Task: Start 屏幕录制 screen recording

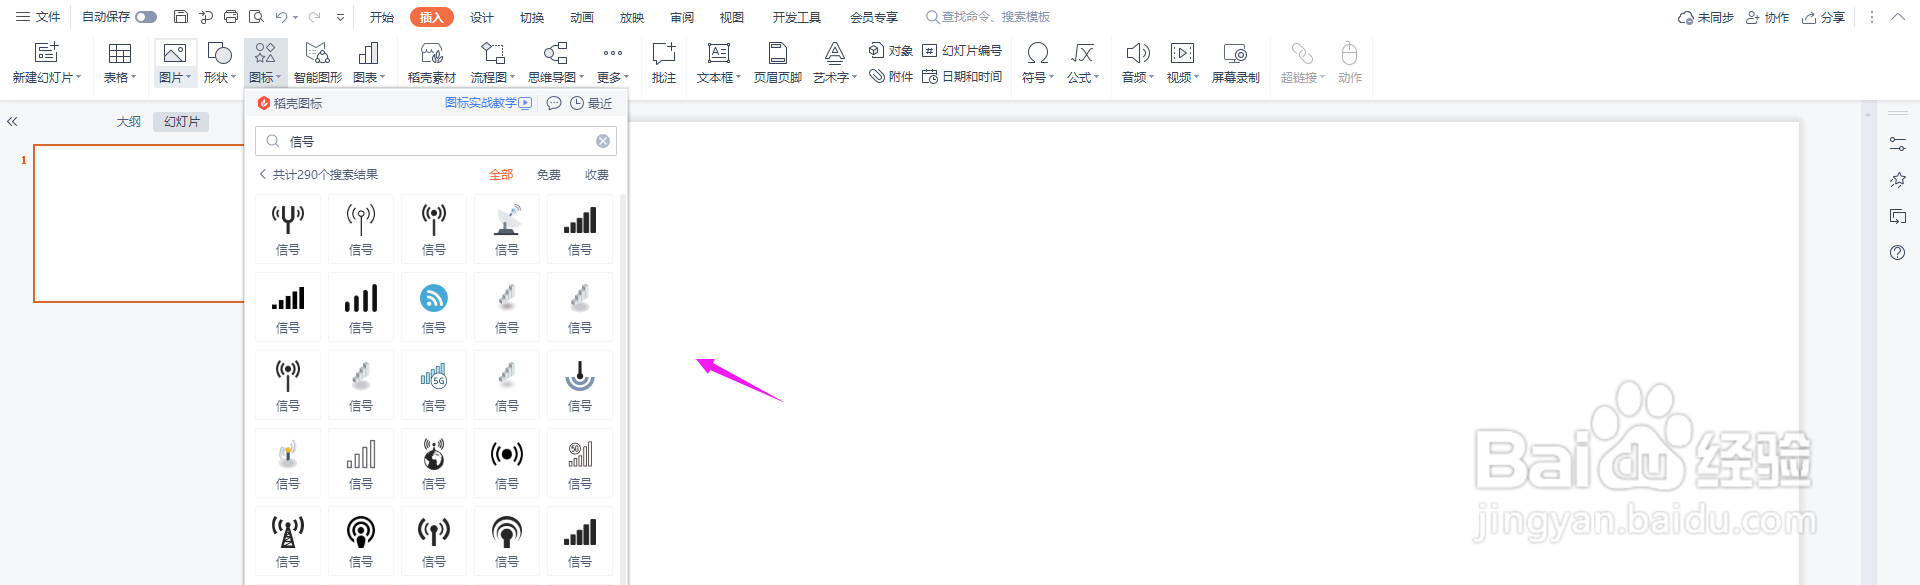Action: (x=1236, y=63)
